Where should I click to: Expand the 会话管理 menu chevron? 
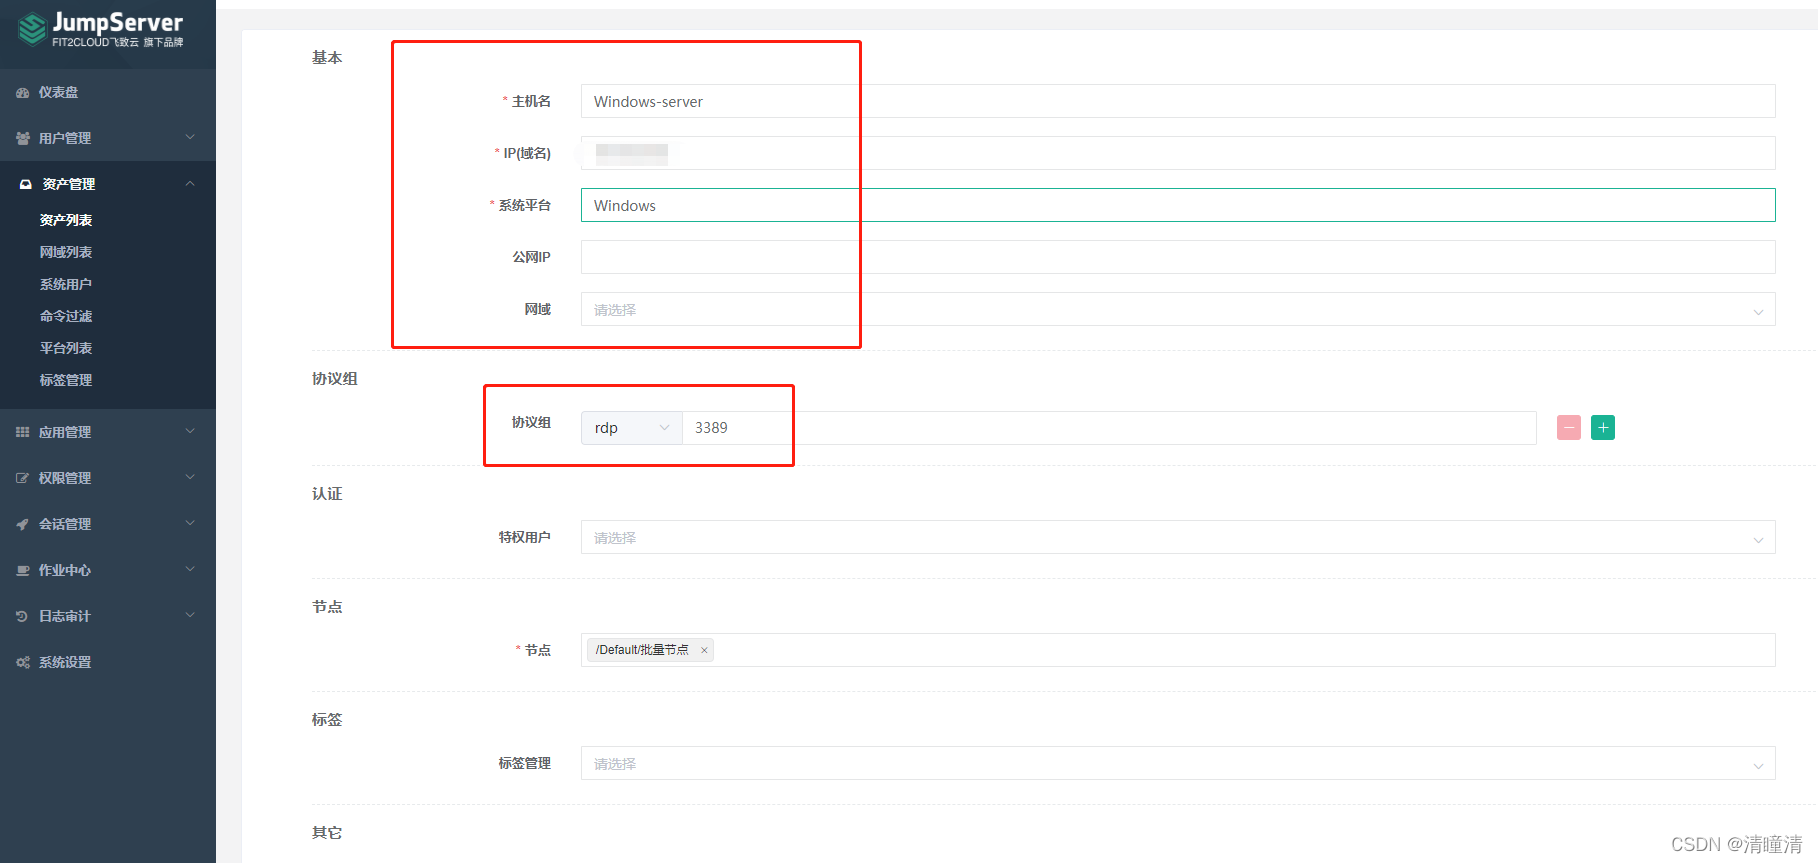(x=190, y=523)
